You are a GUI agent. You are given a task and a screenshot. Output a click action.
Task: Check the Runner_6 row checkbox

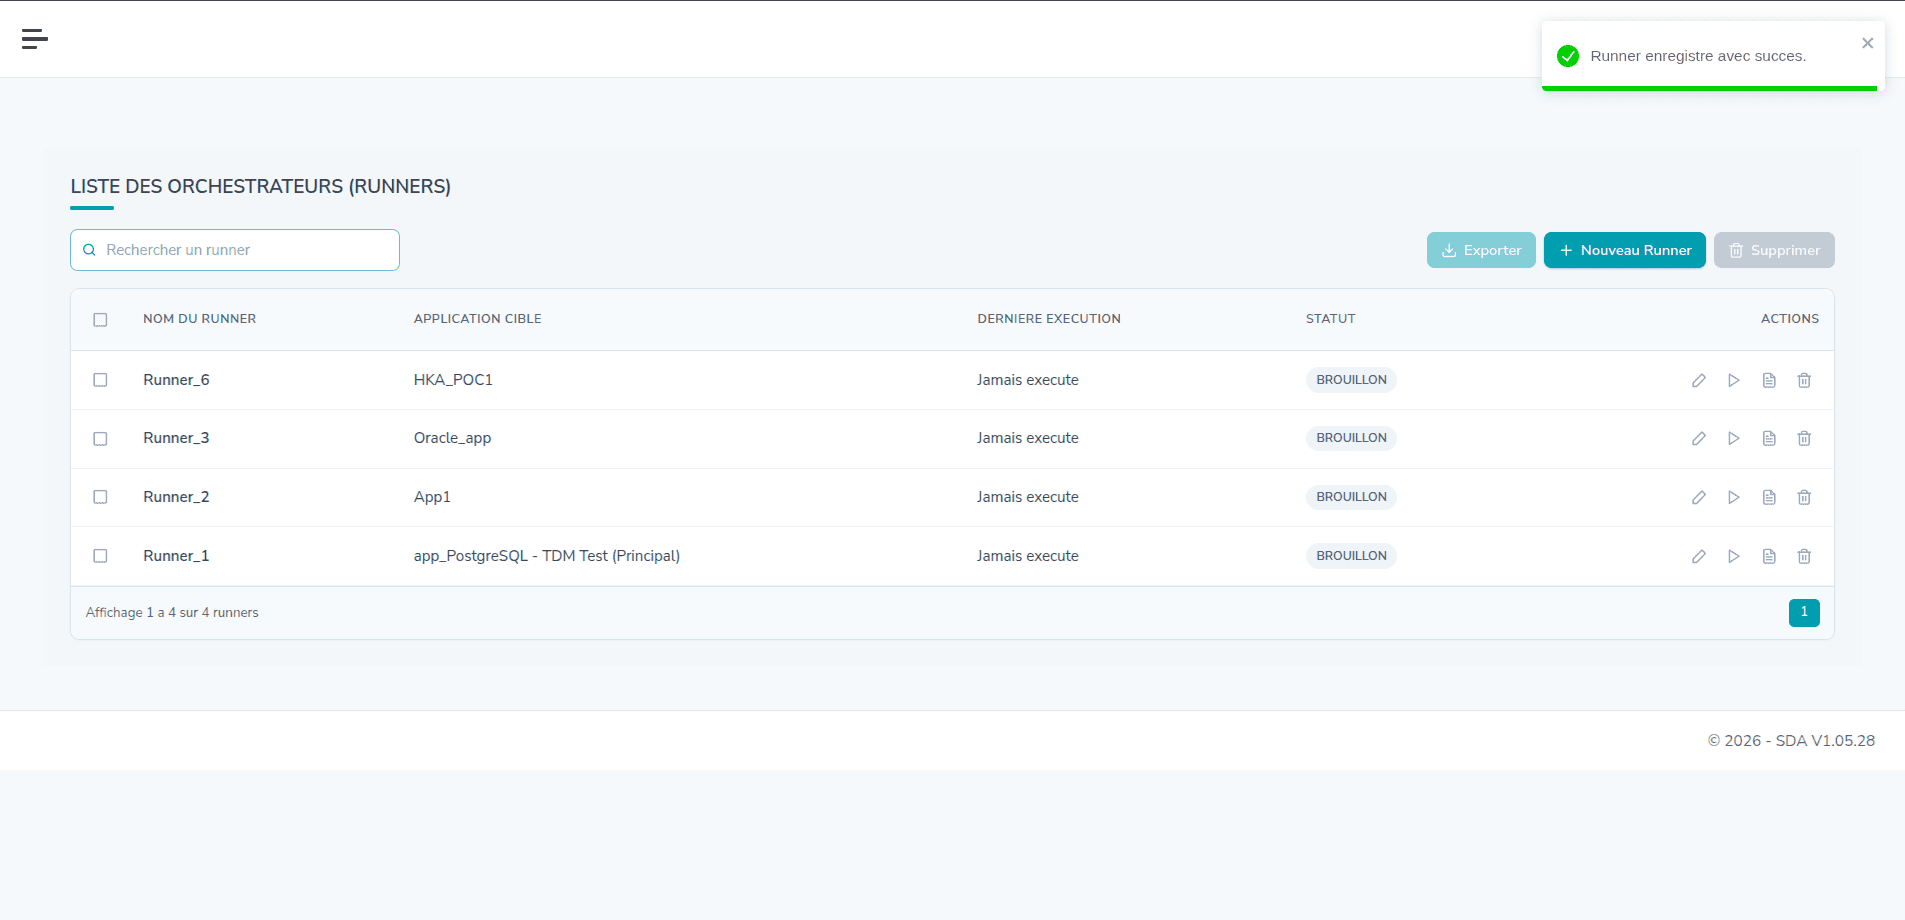pyautogui.click(x=100, y=380)
